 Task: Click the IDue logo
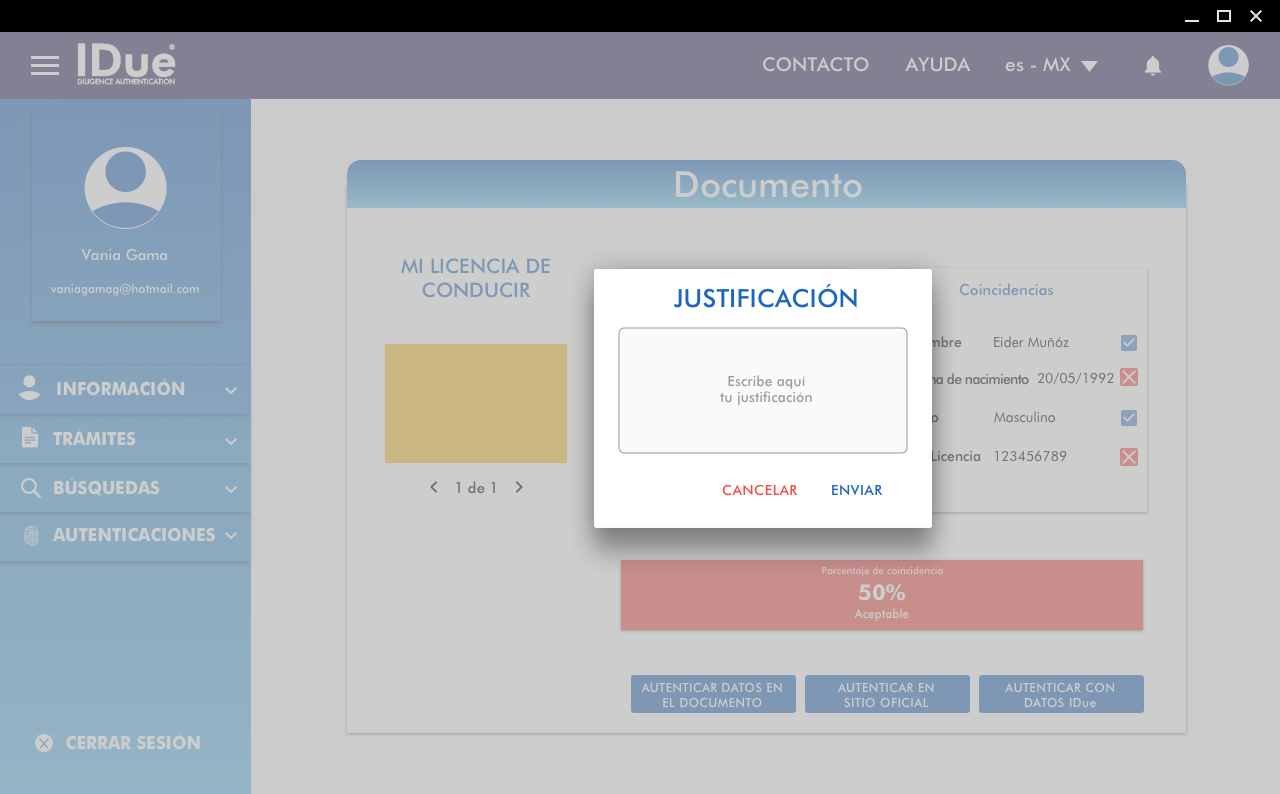(x=126, y=64)
